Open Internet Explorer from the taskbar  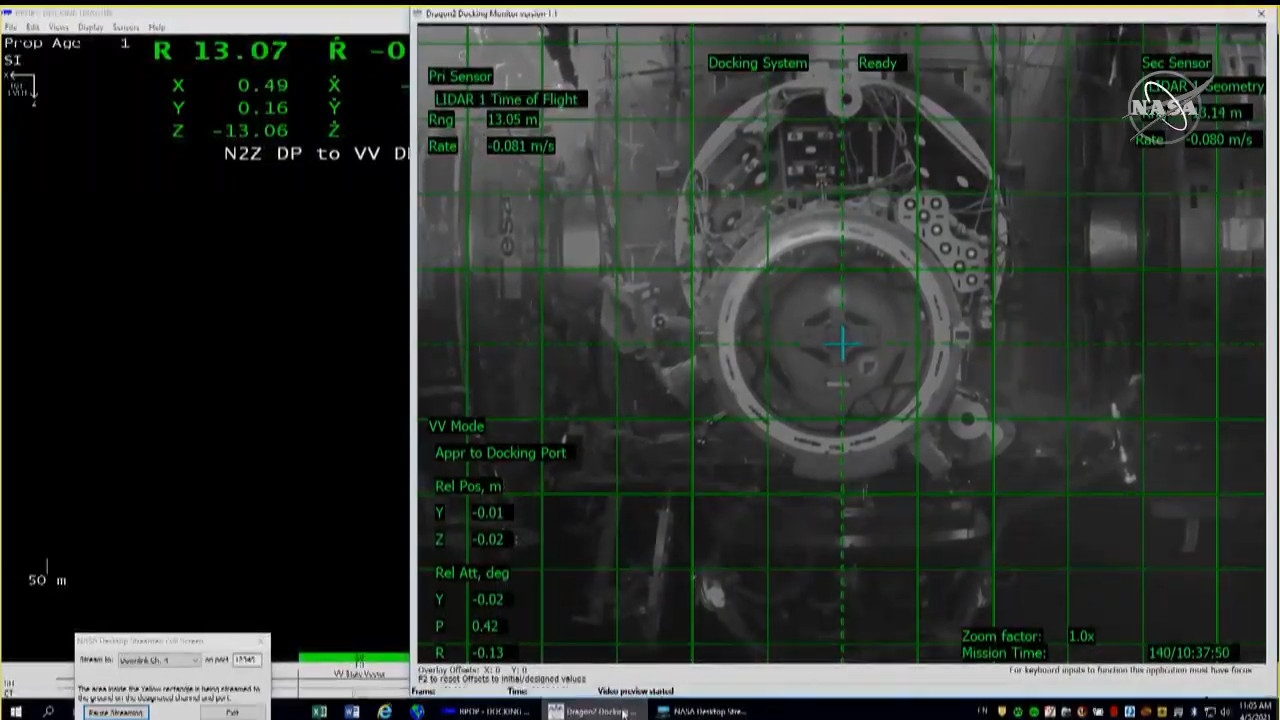pyautogui.click(x=385, y=711)
